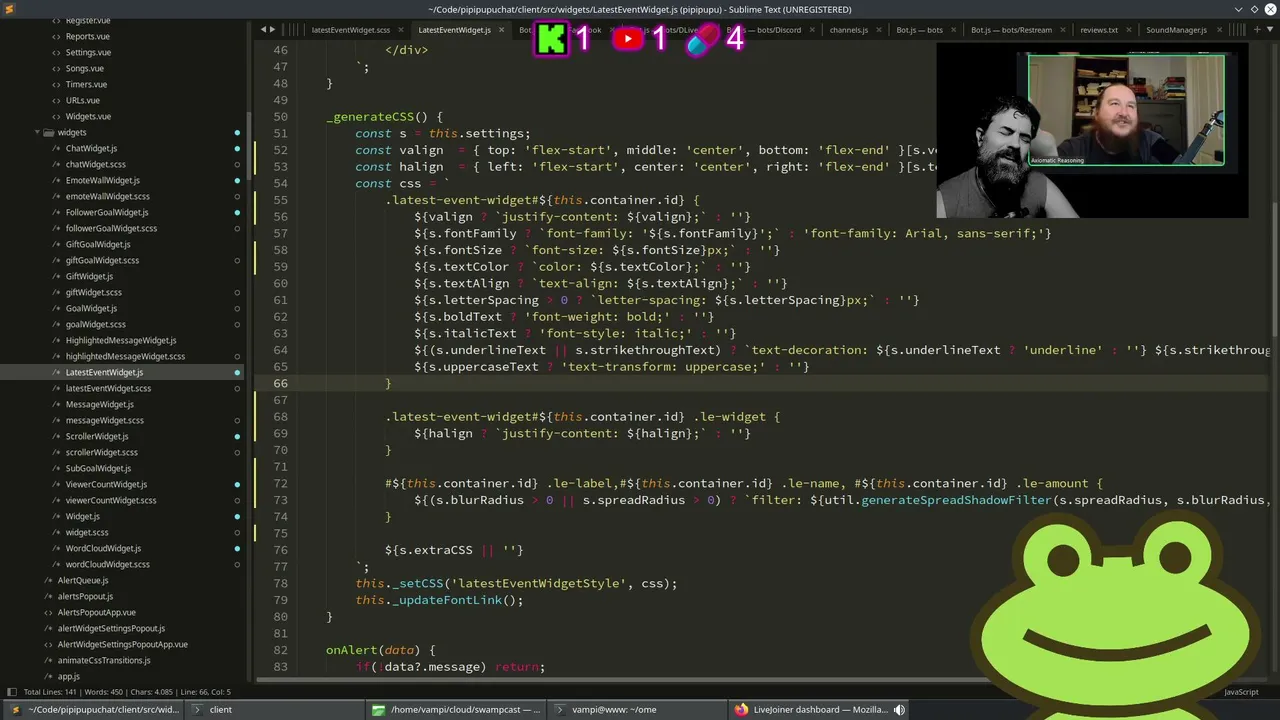Open AlertsPopoutApp.vue file
This screenshot has width=1280, height=720.
[x=96, y=612]
